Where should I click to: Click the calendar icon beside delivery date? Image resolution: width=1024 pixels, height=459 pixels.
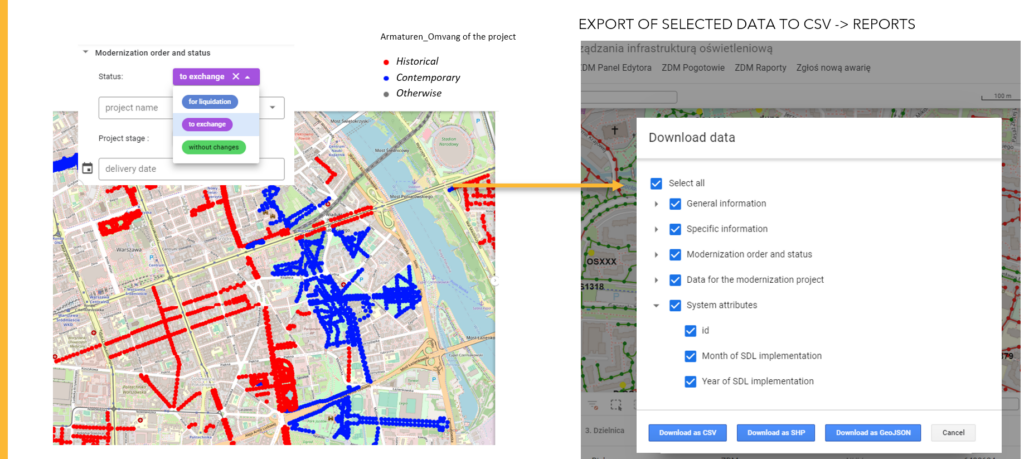click(x=88, y=169)
